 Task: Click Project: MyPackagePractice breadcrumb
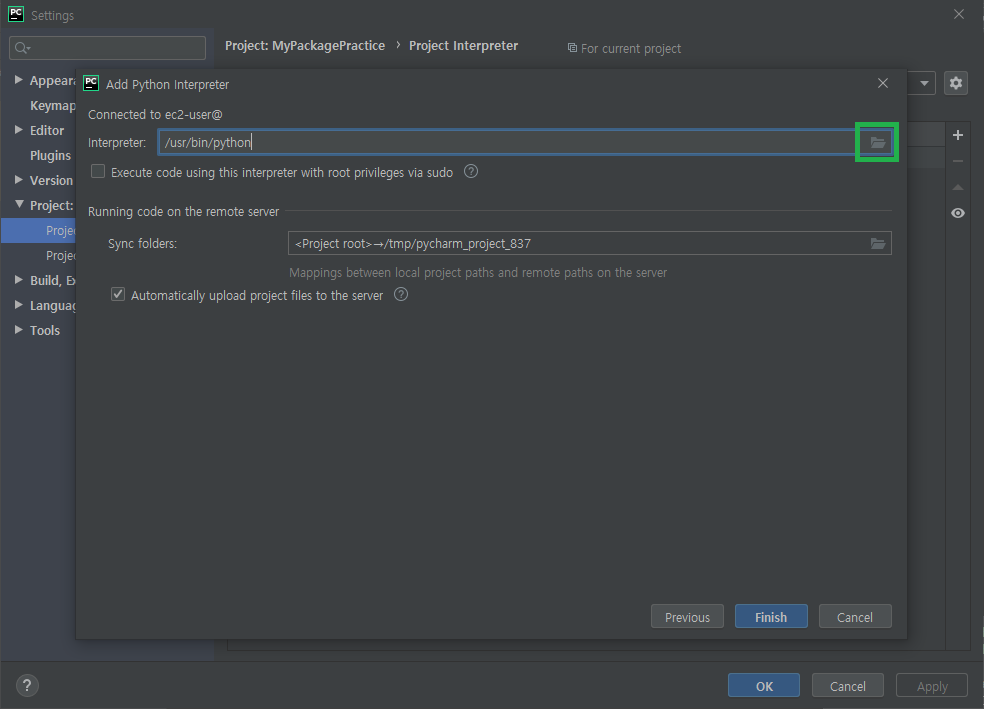pyautogui.click(x=305, y=46)
